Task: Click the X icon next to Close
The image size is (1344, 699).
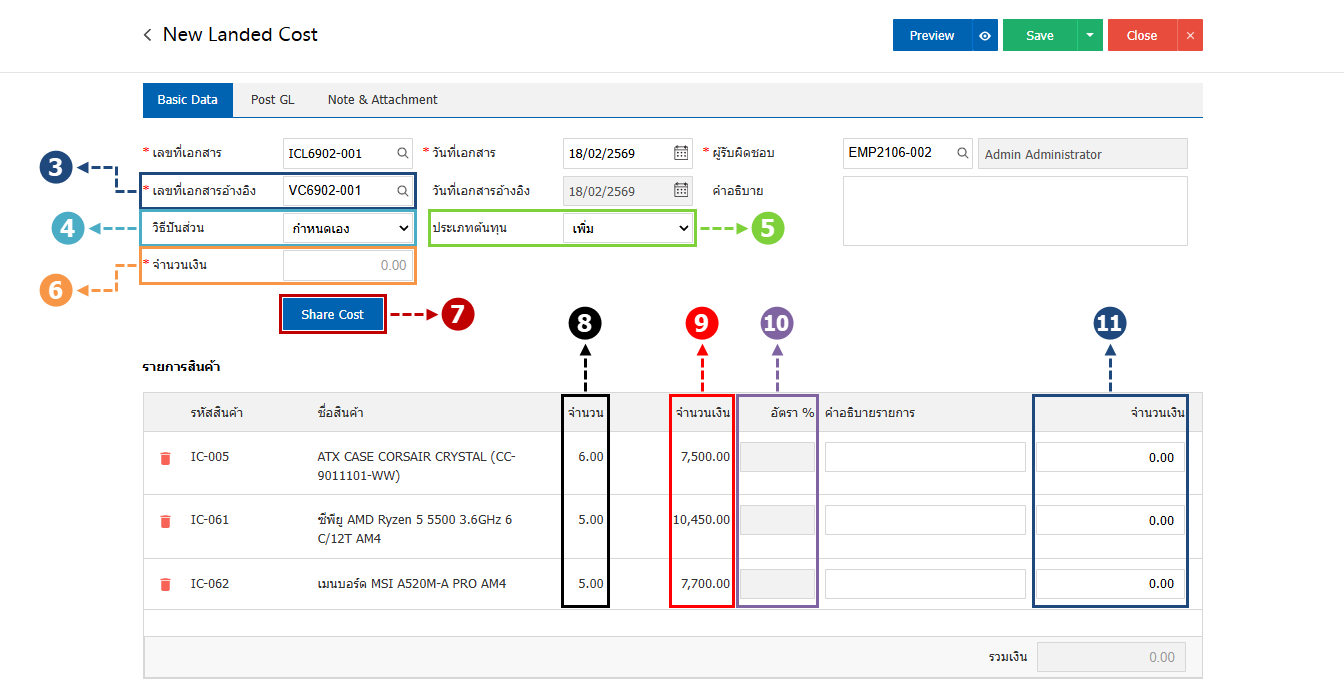Action: point(1190,36)
